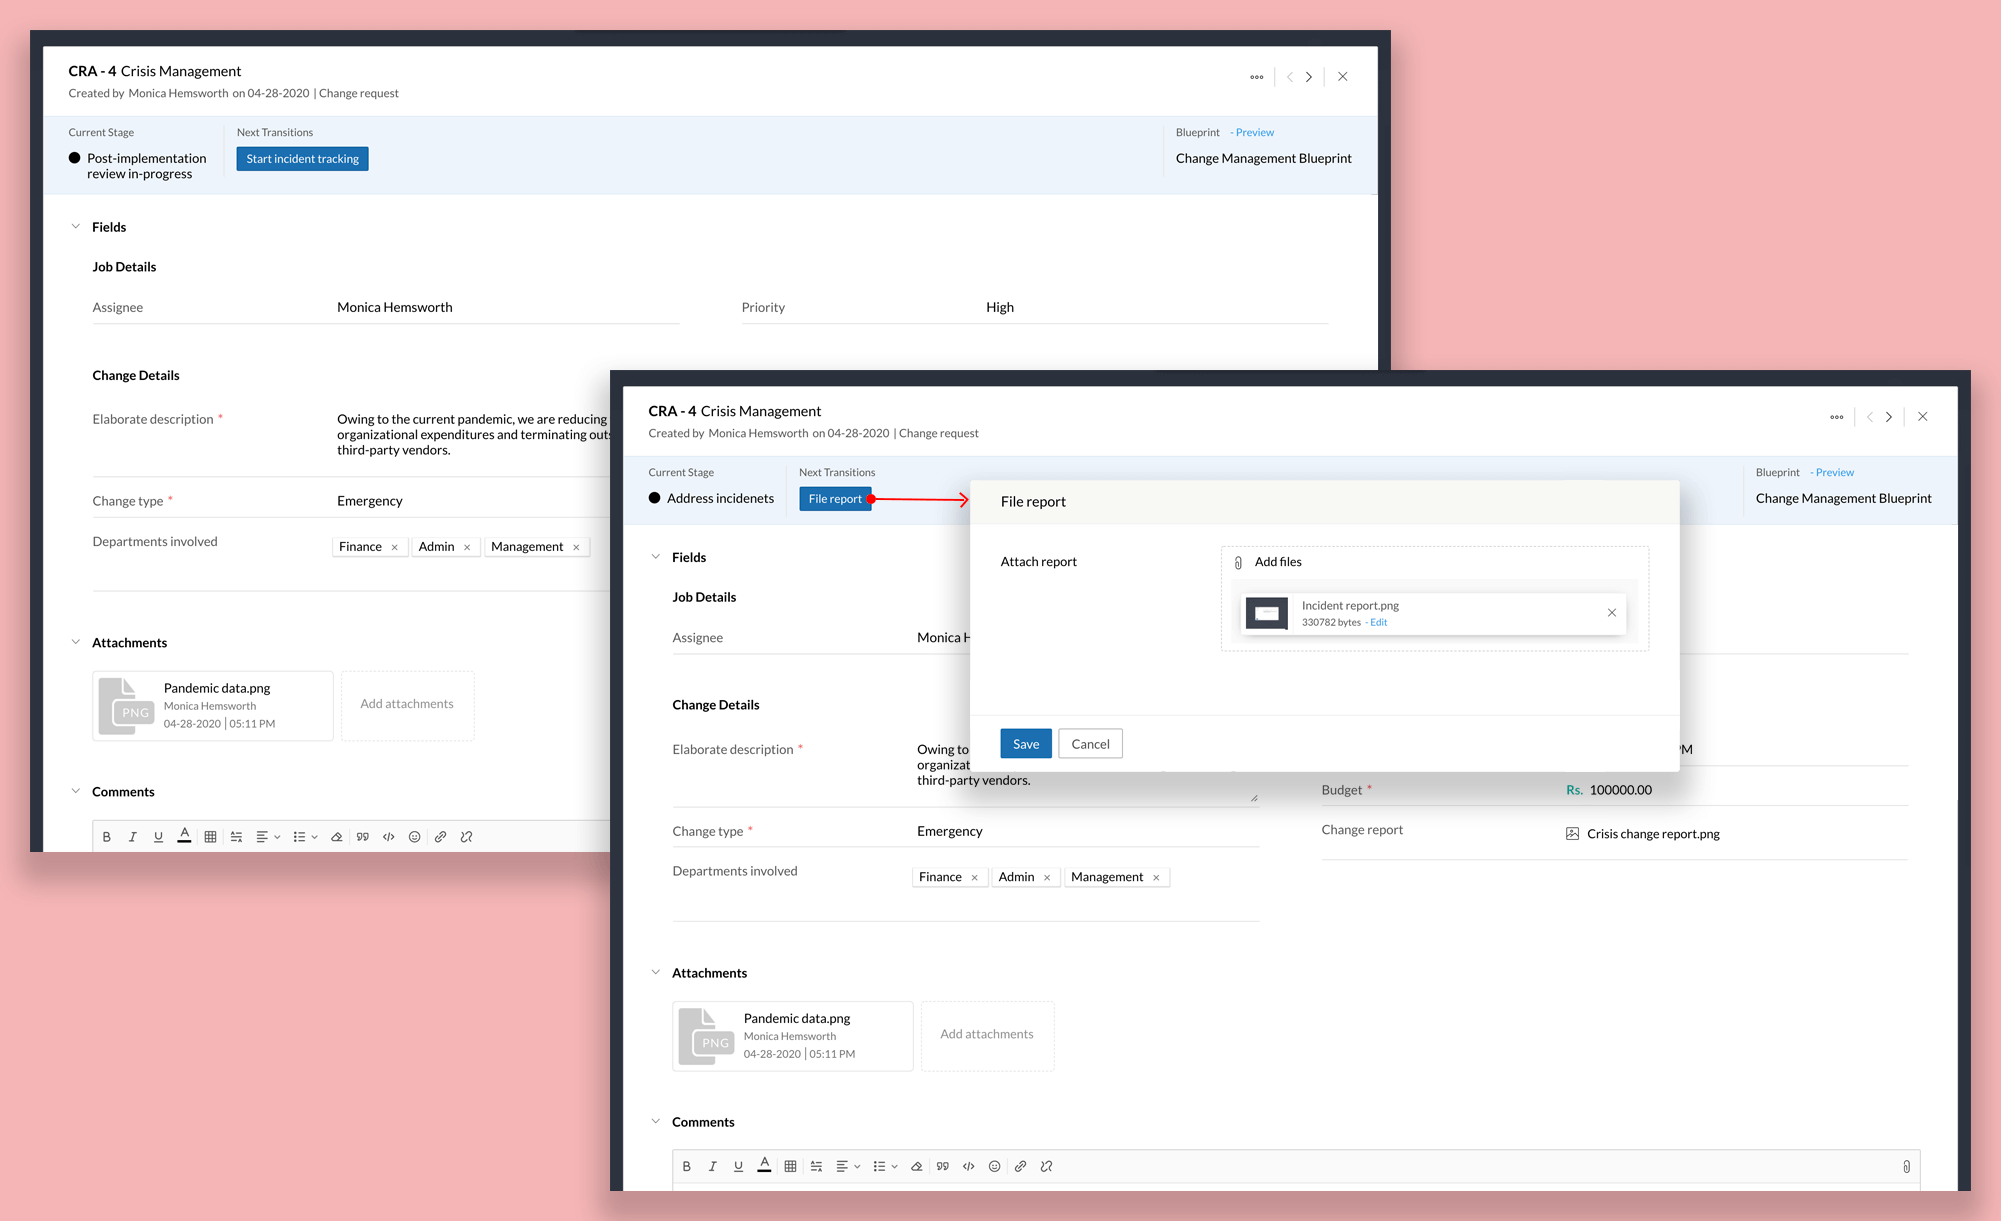Remove Finance tag in front window
This screenshot has height=1221, width=2001.
(975, 877)
